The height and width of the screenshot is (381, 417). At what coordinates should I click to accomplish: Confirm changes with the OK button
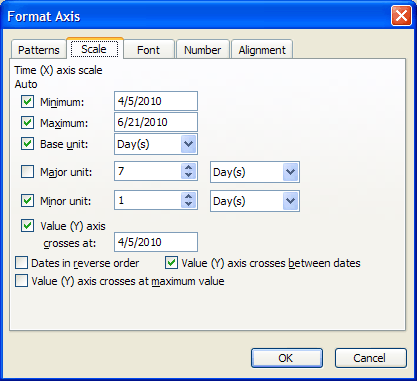click(x=287, y=358)
